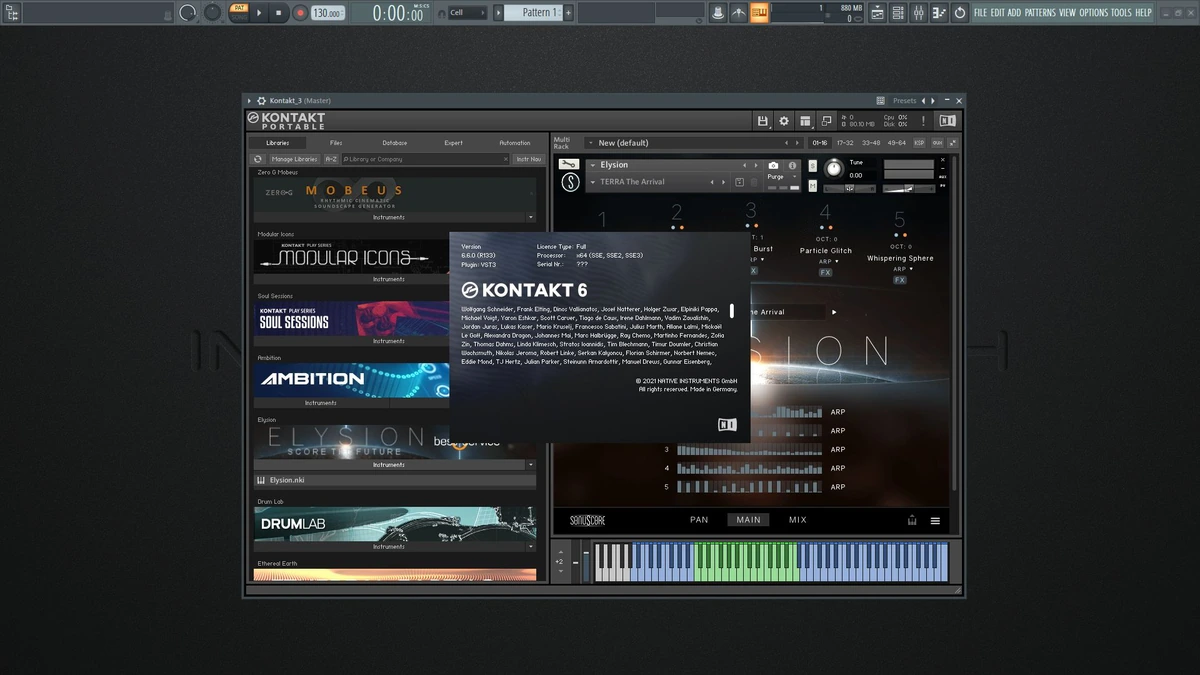Switch to the Database tab
The width and height of the screenshot is (1200, 675).
click(394, 143)
